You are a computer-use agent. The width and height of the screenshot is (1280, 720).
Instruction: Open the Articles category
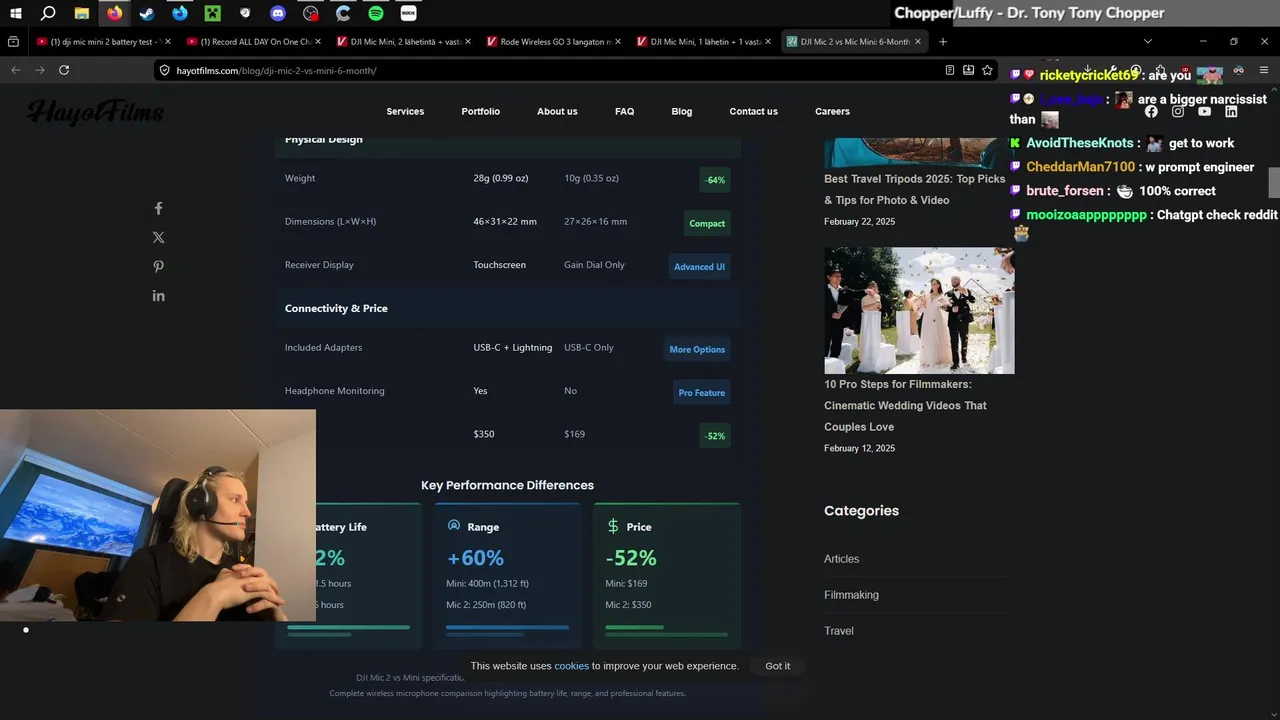[x=841, y=559]
